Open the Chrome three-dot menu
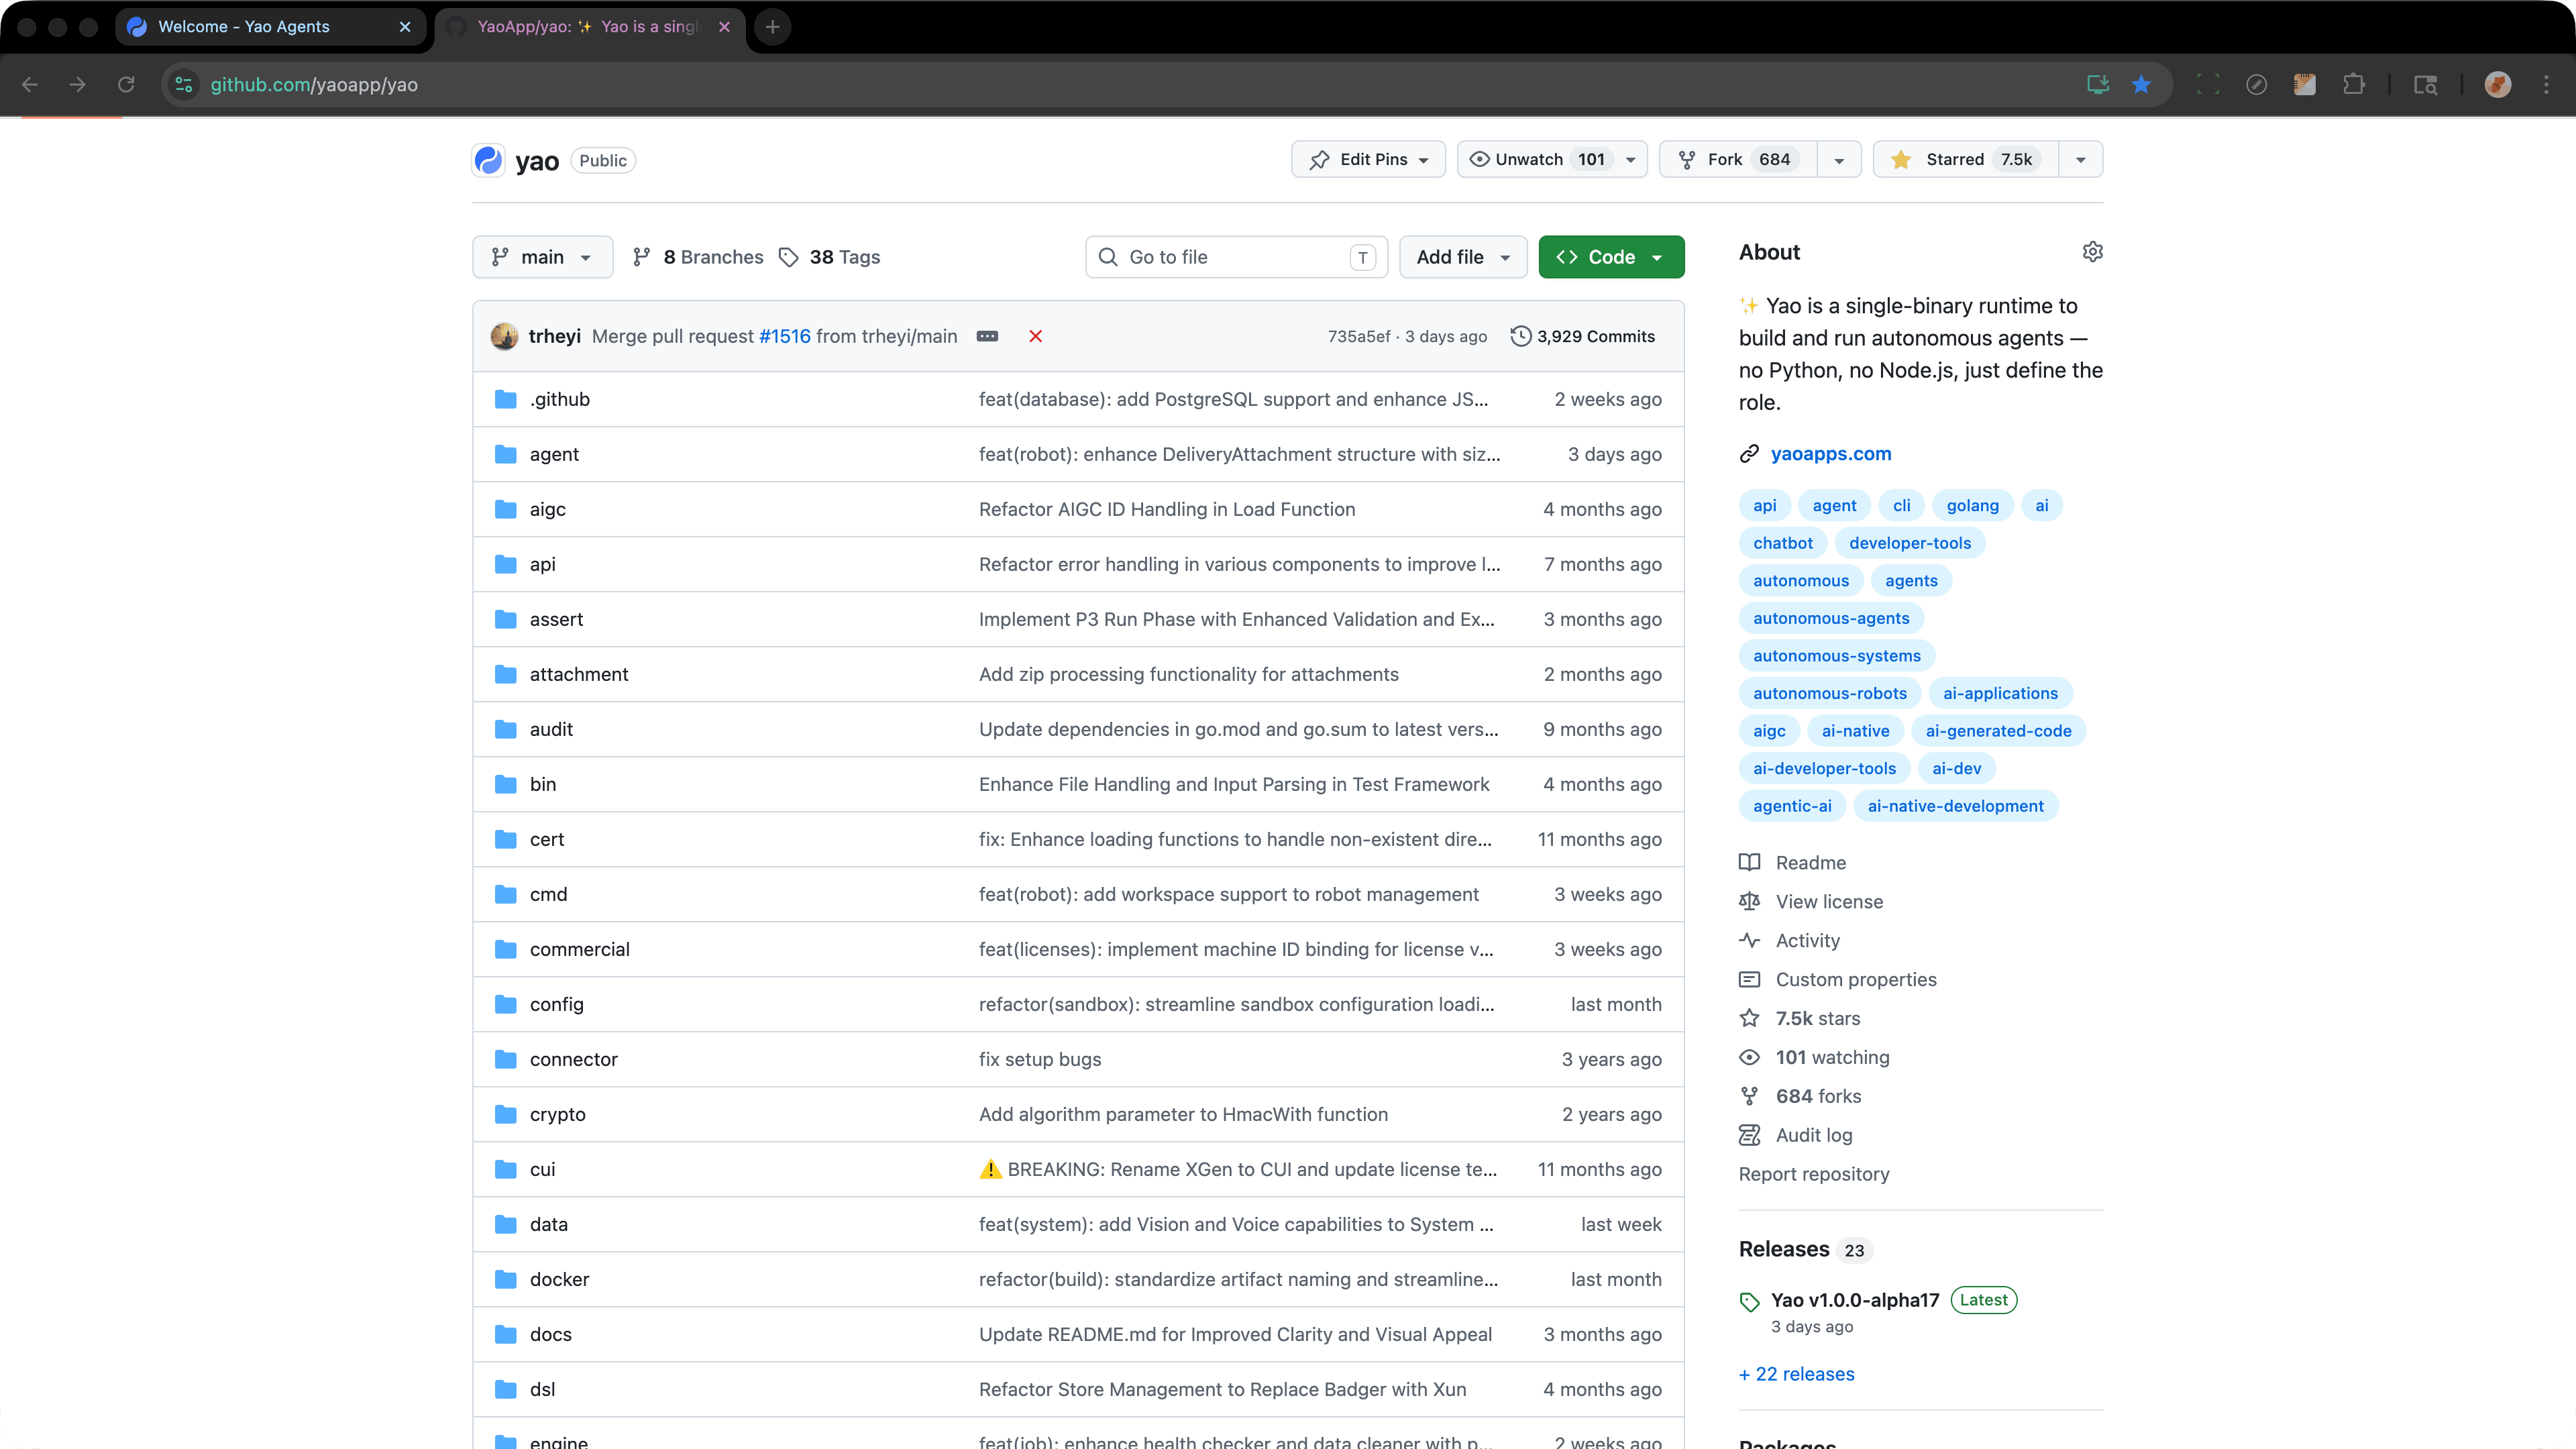This screenshot has width=2576, height=1449. 2546,85
